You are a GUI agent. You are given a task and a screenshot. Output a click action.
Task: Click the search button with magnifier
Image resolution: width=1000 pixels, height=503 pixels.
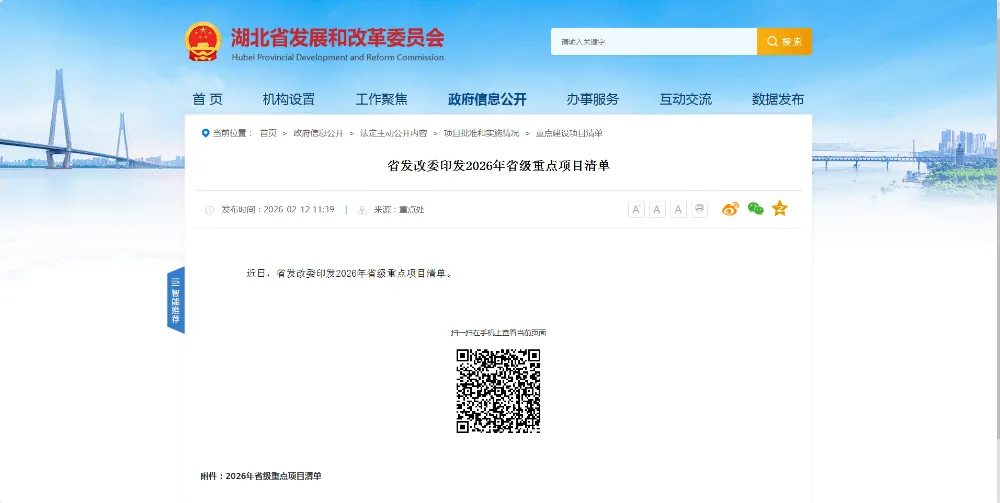click(784, 41)
